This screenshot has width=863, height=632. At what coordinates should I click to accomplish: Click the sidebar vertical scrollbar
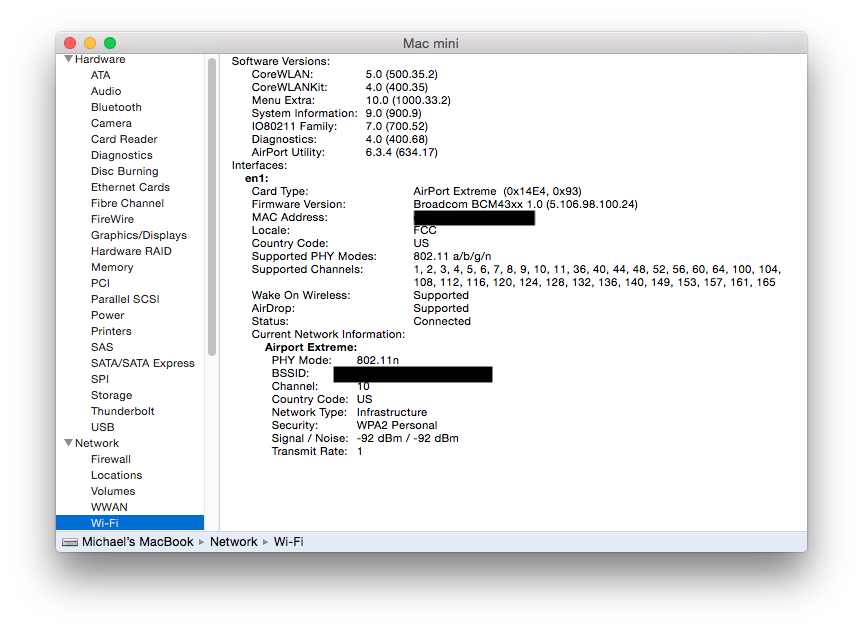pyautogui.click(x=212, y=206)
